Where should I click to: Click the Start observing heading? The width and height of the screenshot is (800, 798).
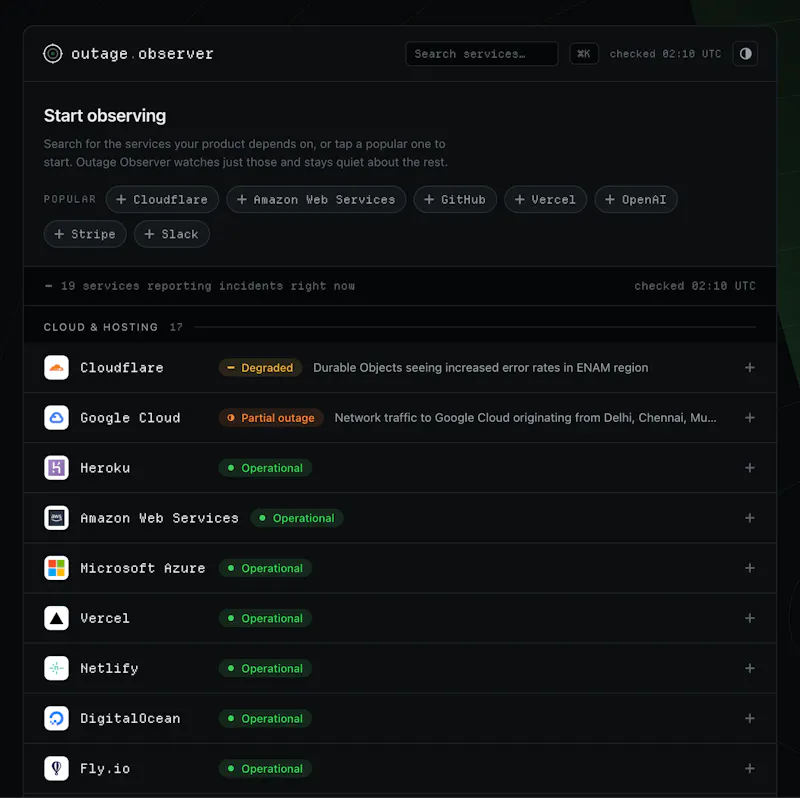(x=105, y=115)
